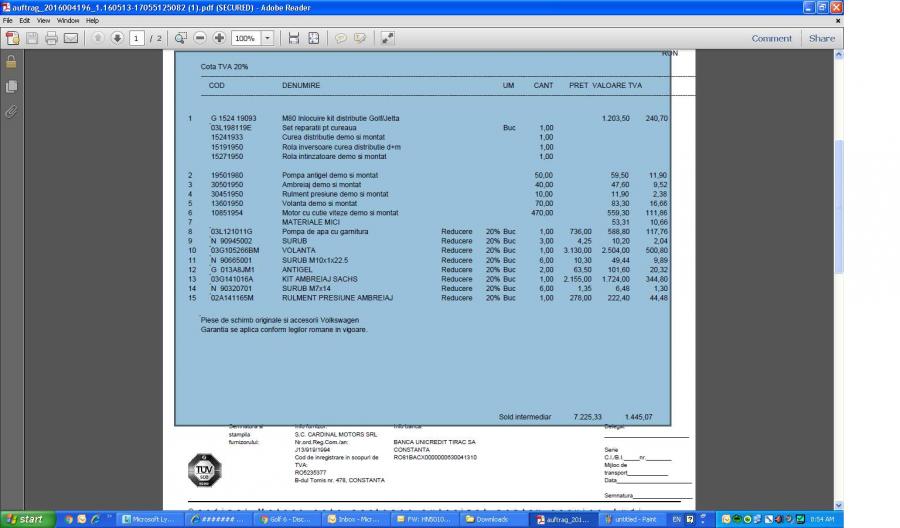
Task: Click the Print document icon
Action: (51, 38)
